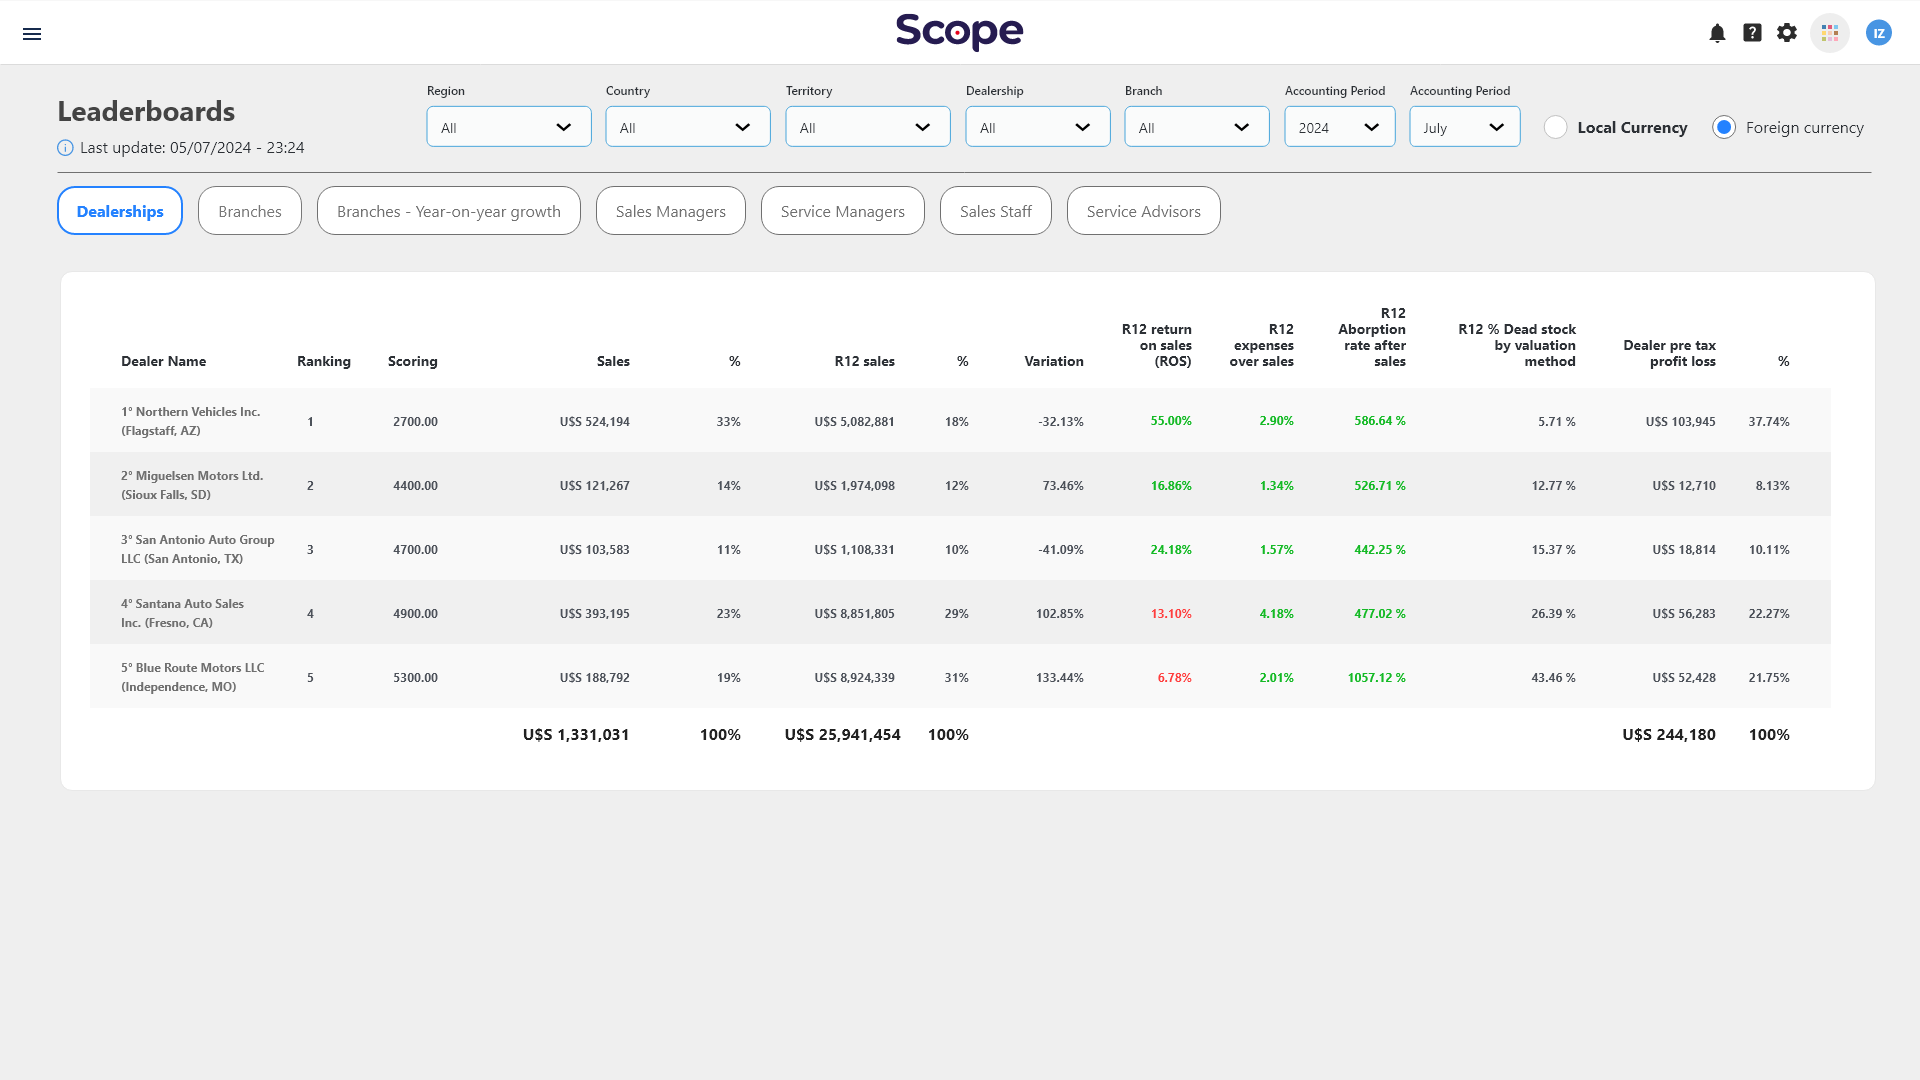The image size is (1920, 1080).
Task: Select the Blue Route Motors LLC dealer row
Action: [x=960, y=677]
